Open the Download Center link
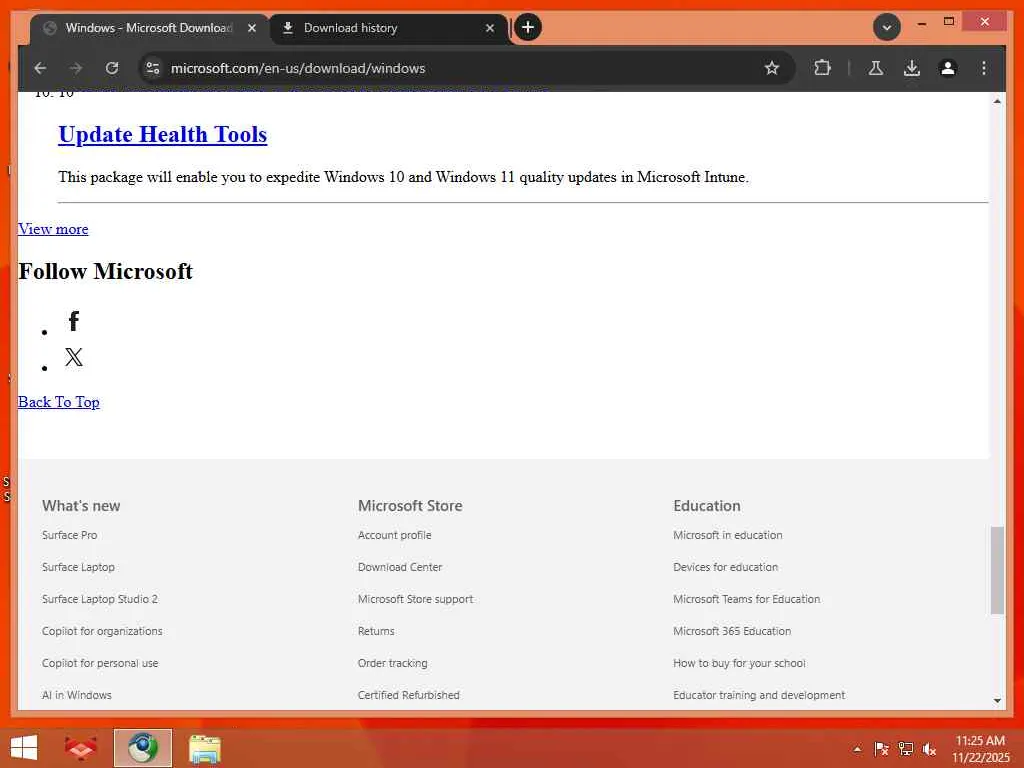The image size is (1024, 768). 400,567
